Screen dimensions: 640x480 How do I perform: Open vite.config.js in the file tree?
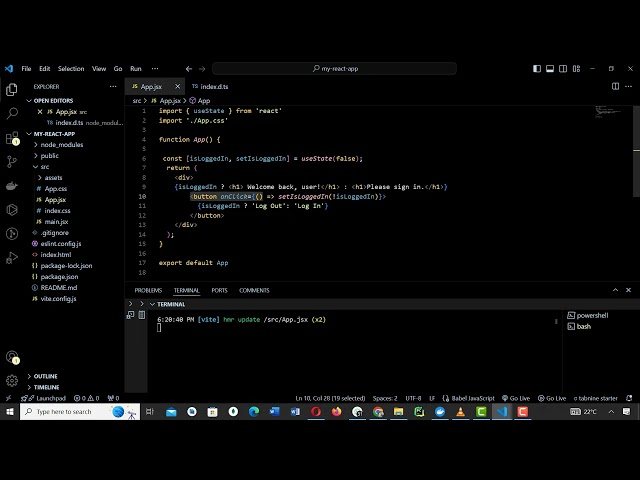click(58, 299)
